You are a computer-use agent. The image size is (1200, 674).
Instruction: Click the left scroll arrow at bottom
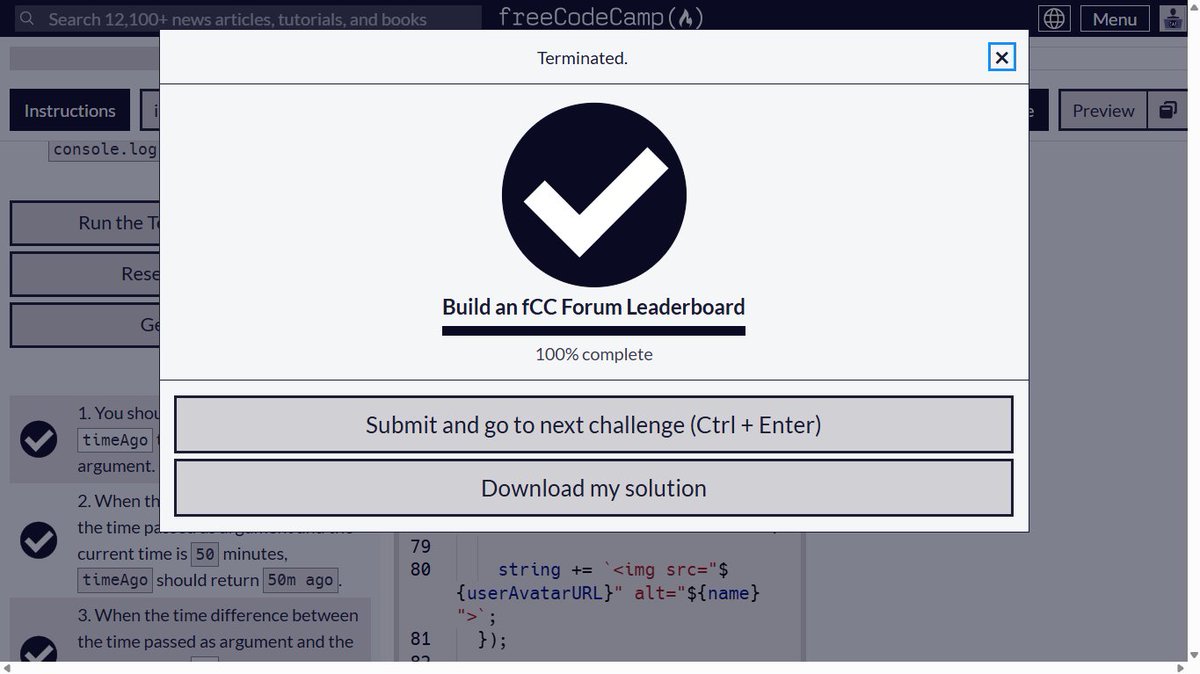[x=6, y=668]
